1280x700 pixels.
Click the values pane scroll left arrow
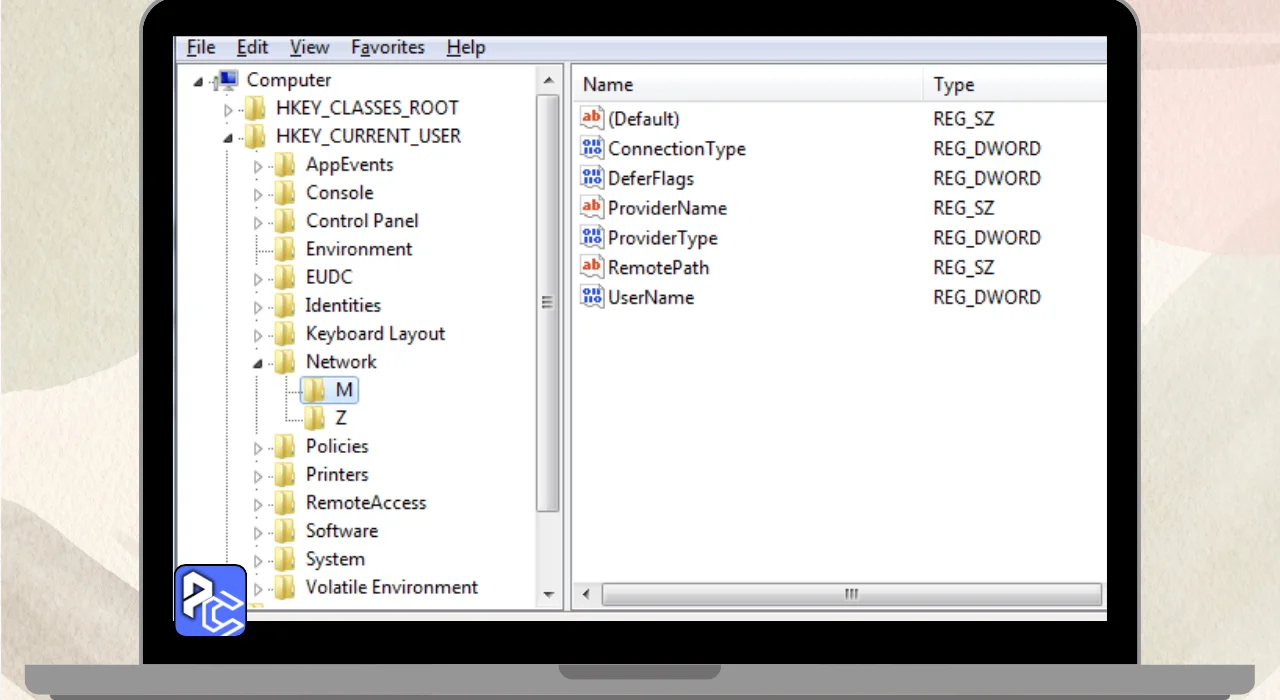click(586, 595)
